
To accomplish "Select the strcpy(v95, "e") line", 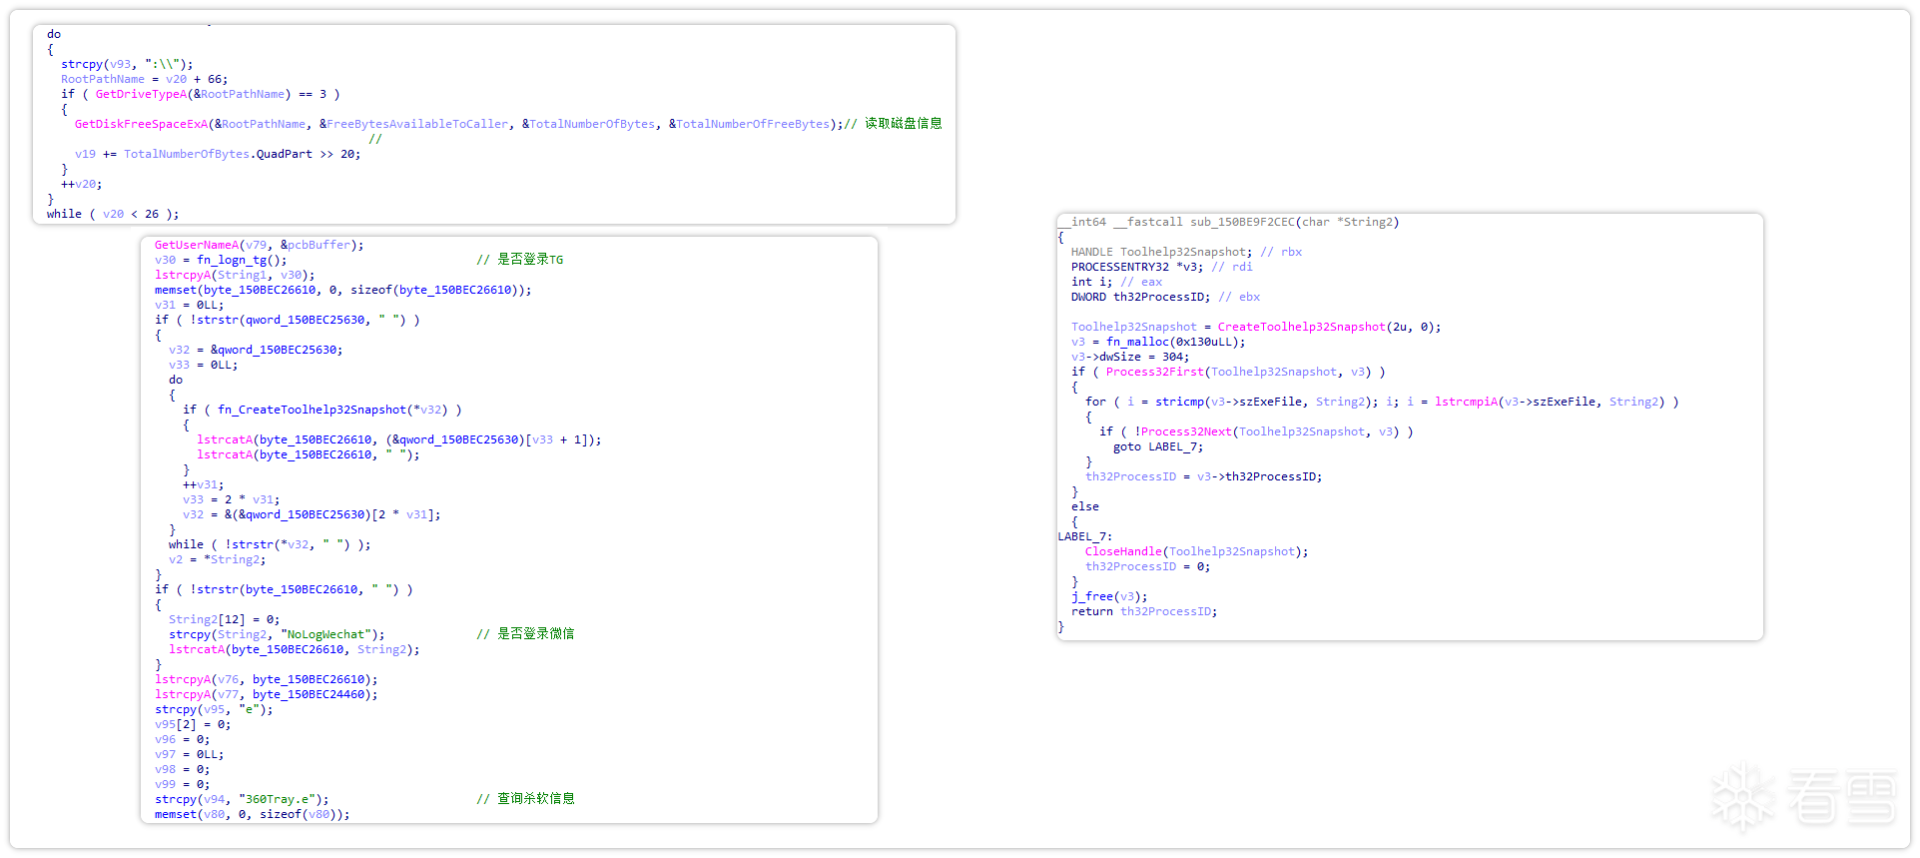I will pos(214,710).
